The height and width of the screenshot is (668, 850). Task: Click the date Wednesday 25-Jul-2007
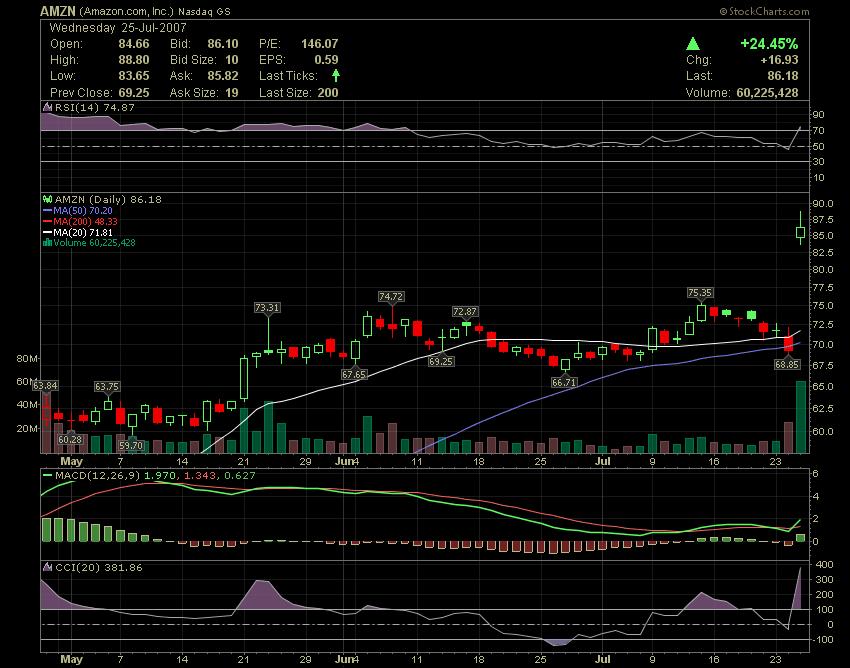pyautogui.click(x=118, y=28)
